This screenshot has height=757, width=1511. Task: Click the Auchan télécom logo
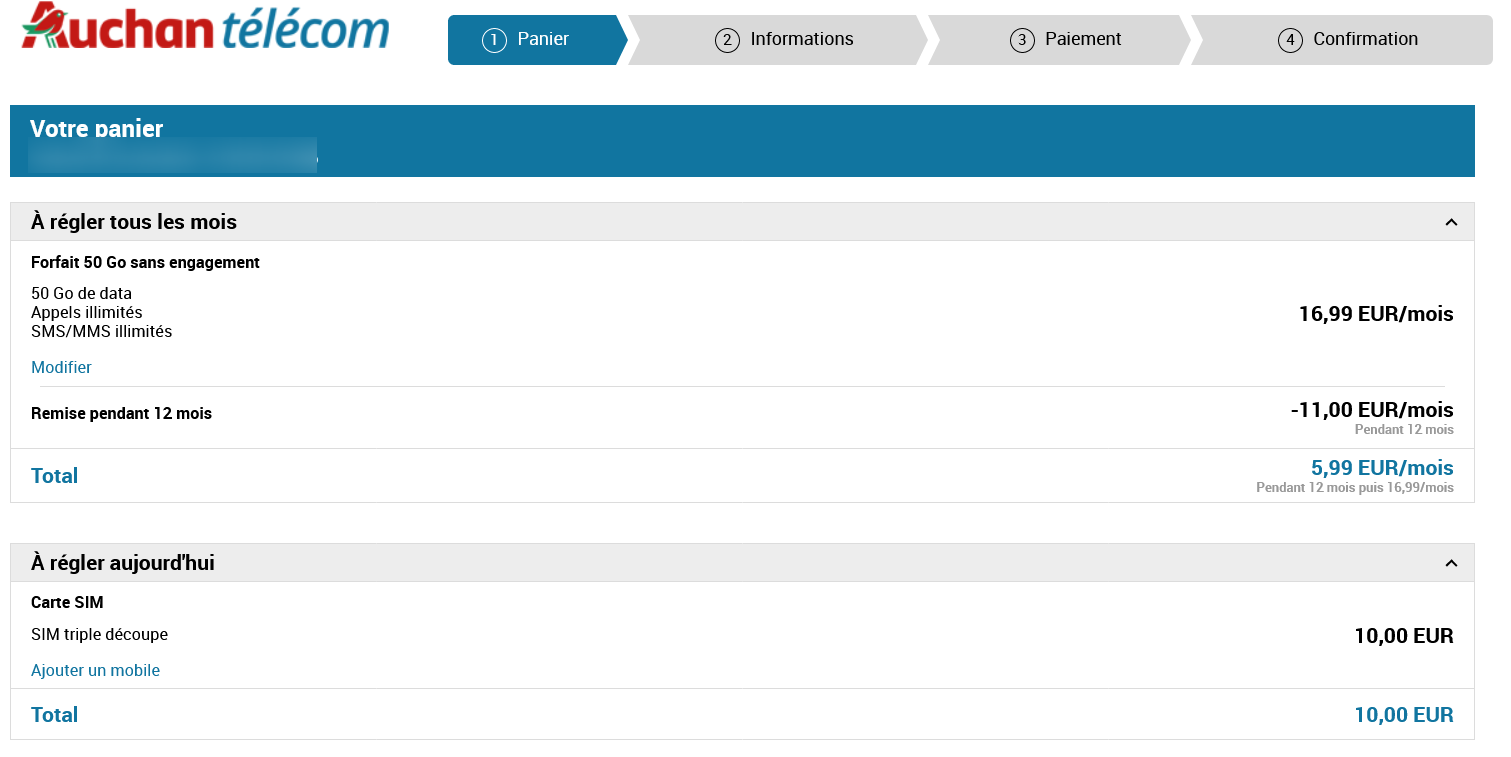click(205, 27)
